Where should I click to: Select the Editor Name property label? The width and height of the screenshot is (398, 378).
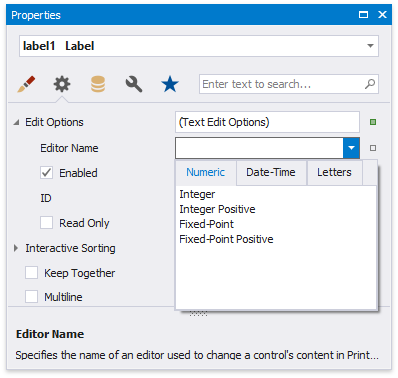coord(69,148)
